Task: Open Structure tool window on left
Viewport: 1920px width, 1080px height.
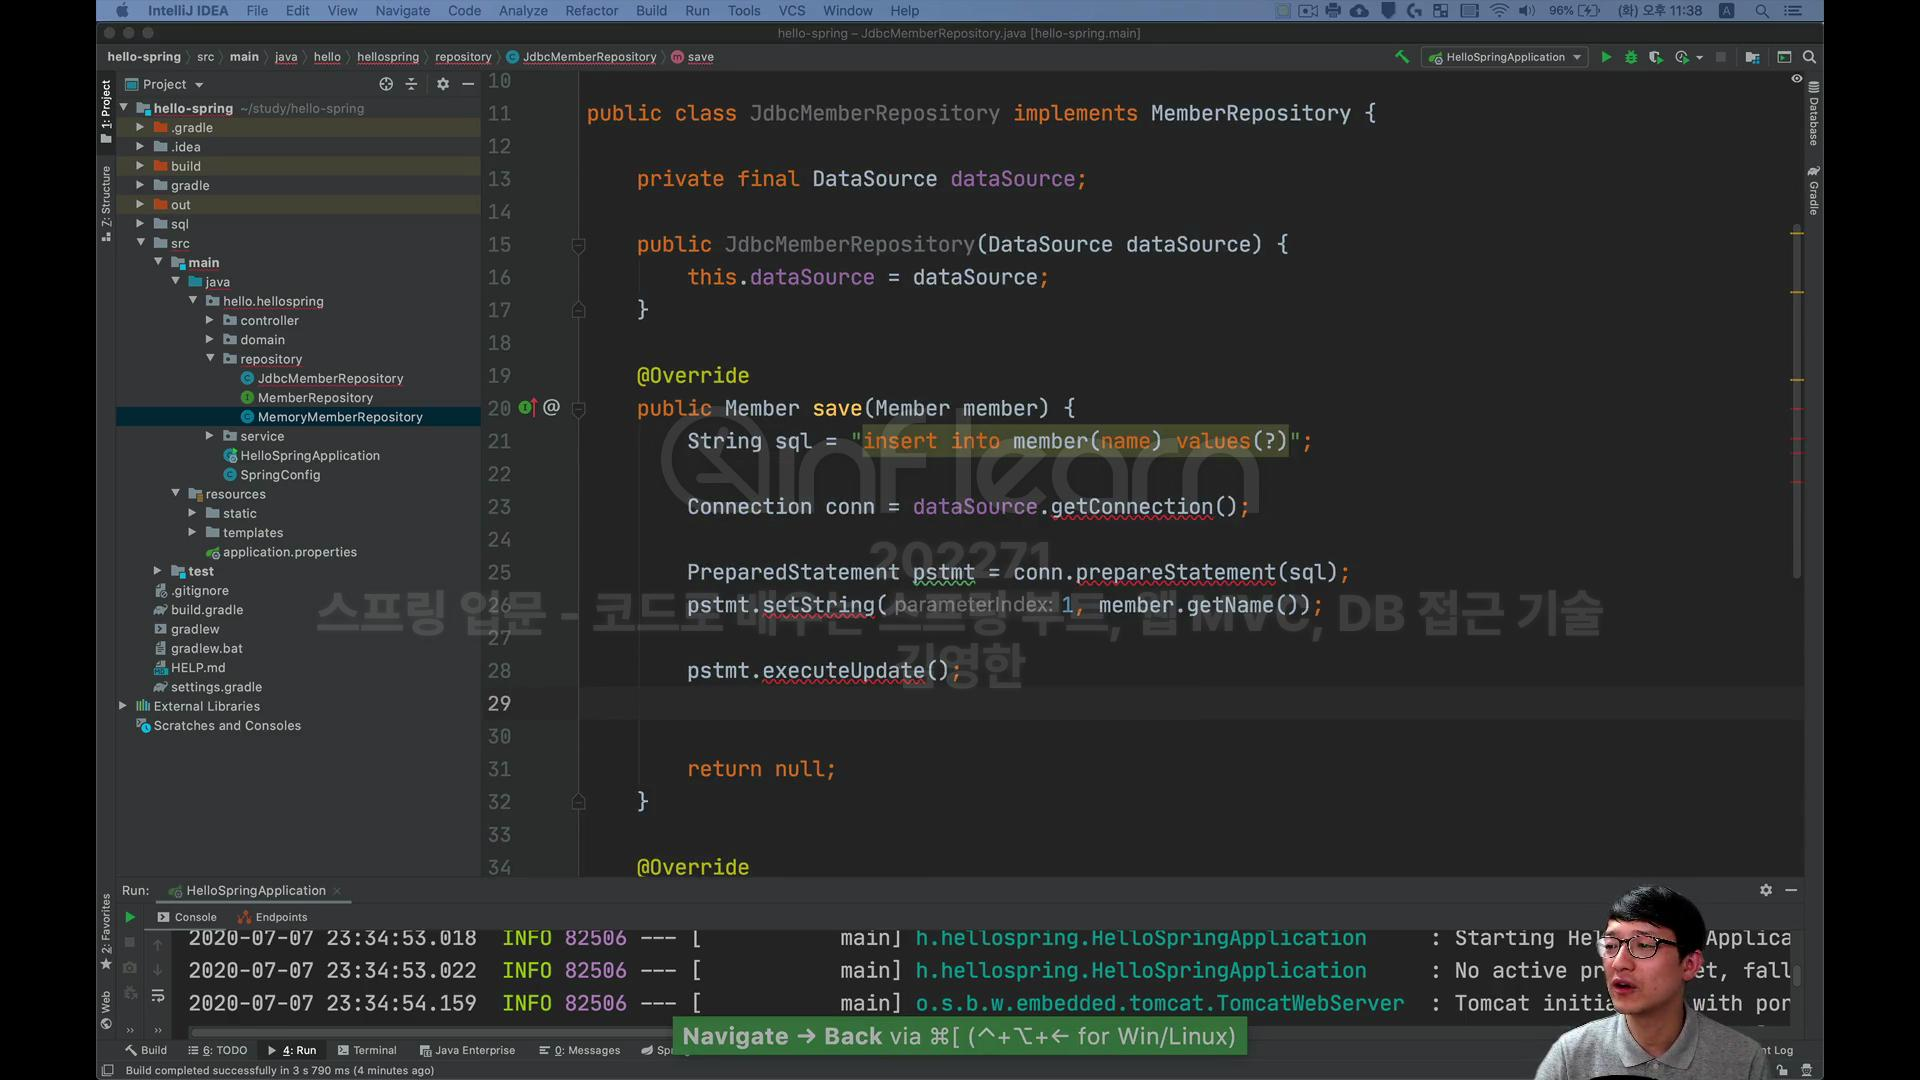Action: [x=106, y=204]
